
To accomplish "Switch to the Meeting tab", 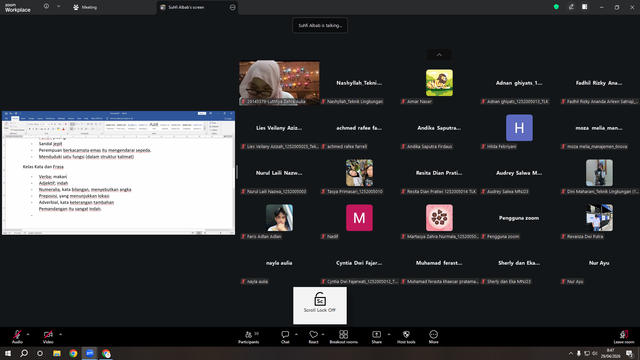I will pyautogui.click(x=85, y=7).
